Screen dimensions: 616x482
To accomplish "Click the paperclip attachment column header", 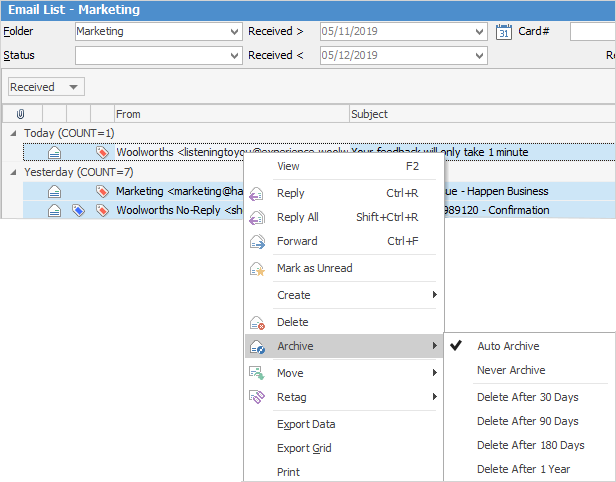I will coord(20,114).
